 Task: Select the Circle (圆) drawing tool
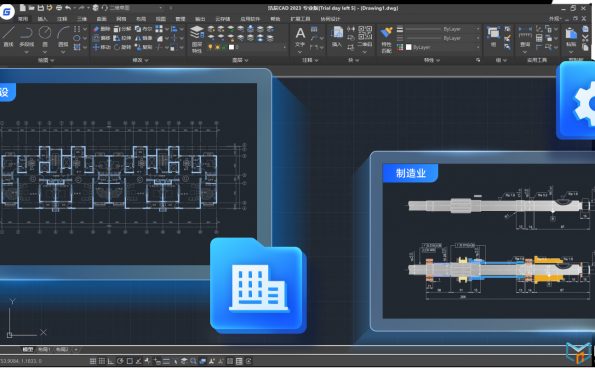[45, 36]
